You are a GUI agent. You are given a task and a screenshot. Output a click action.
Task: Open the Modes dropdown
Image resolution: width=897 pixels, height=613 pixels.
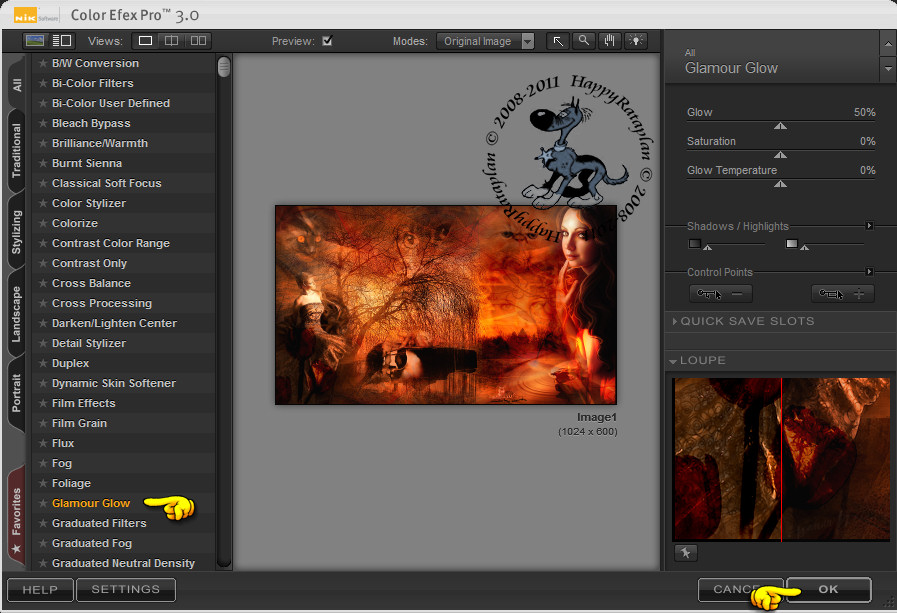(485, 41)
